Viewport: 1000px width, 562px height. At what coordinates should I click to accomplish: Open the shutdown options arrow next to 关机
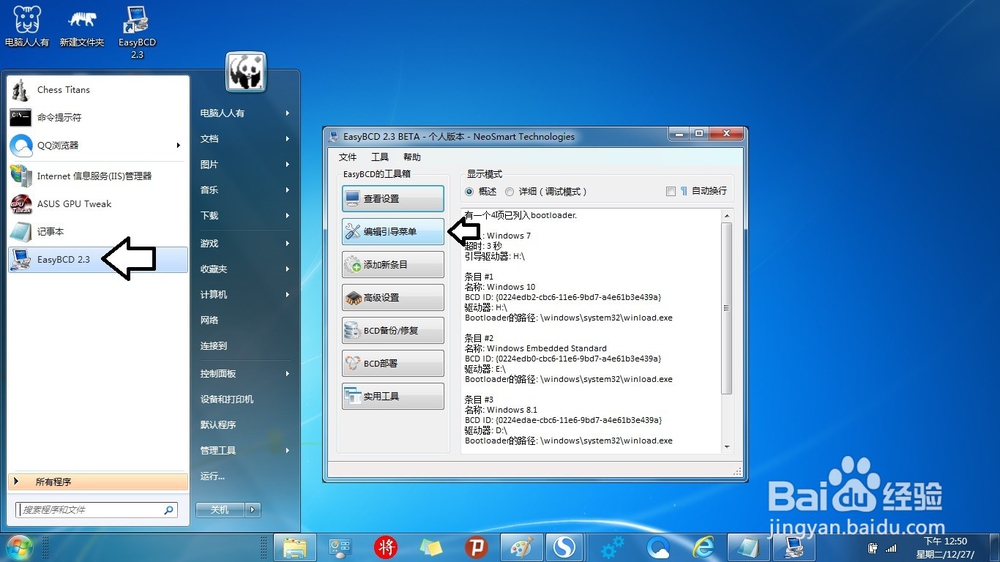253,510
